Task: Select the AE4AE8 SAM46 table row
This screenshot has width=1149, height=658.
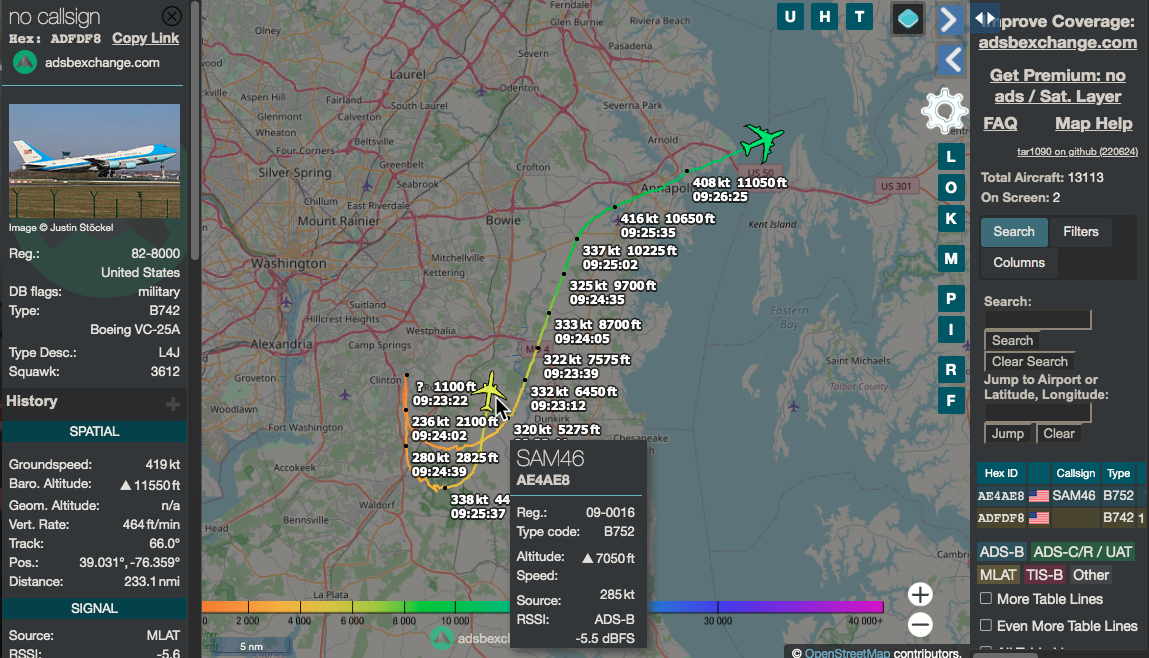Action: tap(1062, 496)
